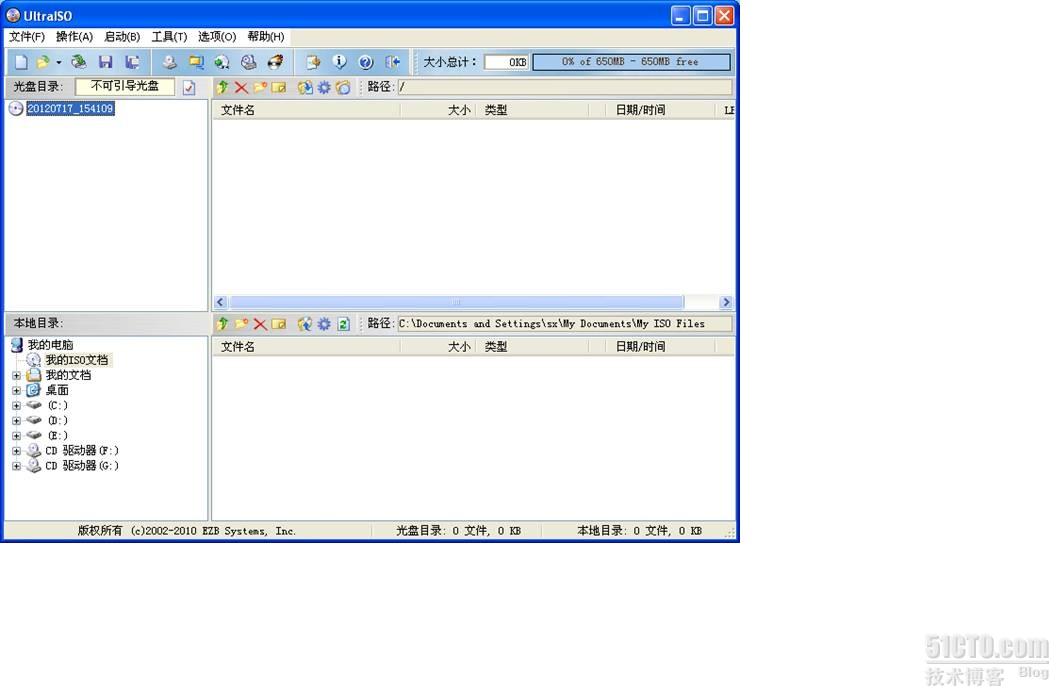Open the 选项(O) menu
1063x700 pixels.
217,37
